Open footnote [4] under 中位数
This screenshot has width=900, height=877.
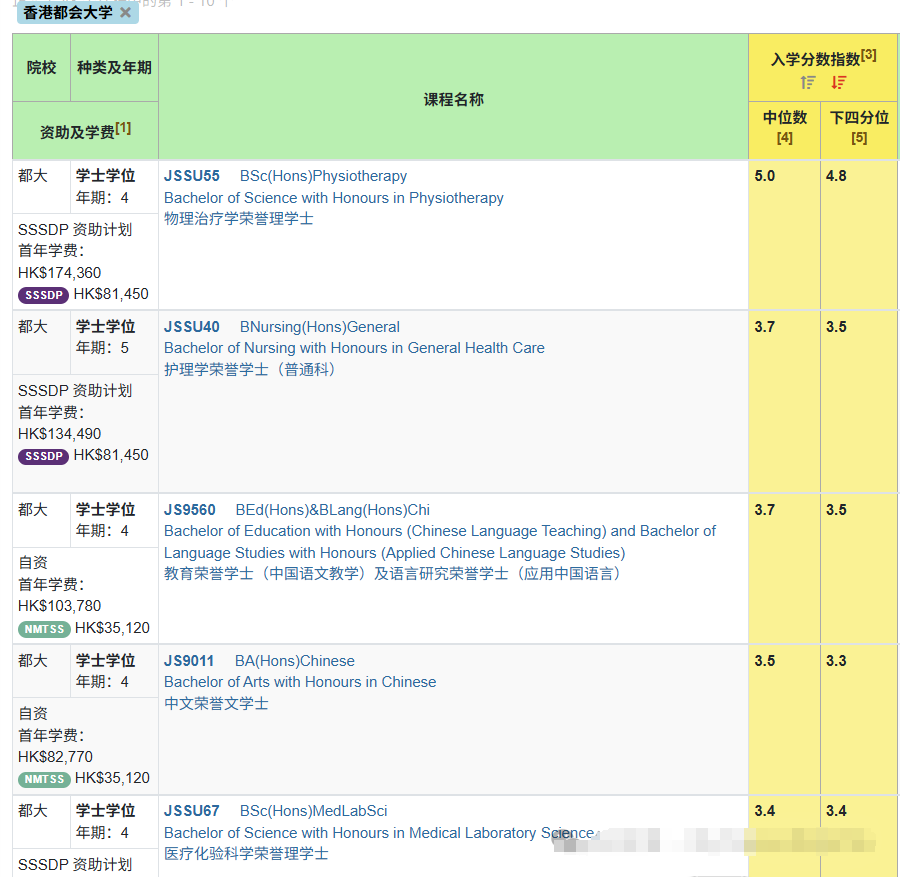(785, 138)
